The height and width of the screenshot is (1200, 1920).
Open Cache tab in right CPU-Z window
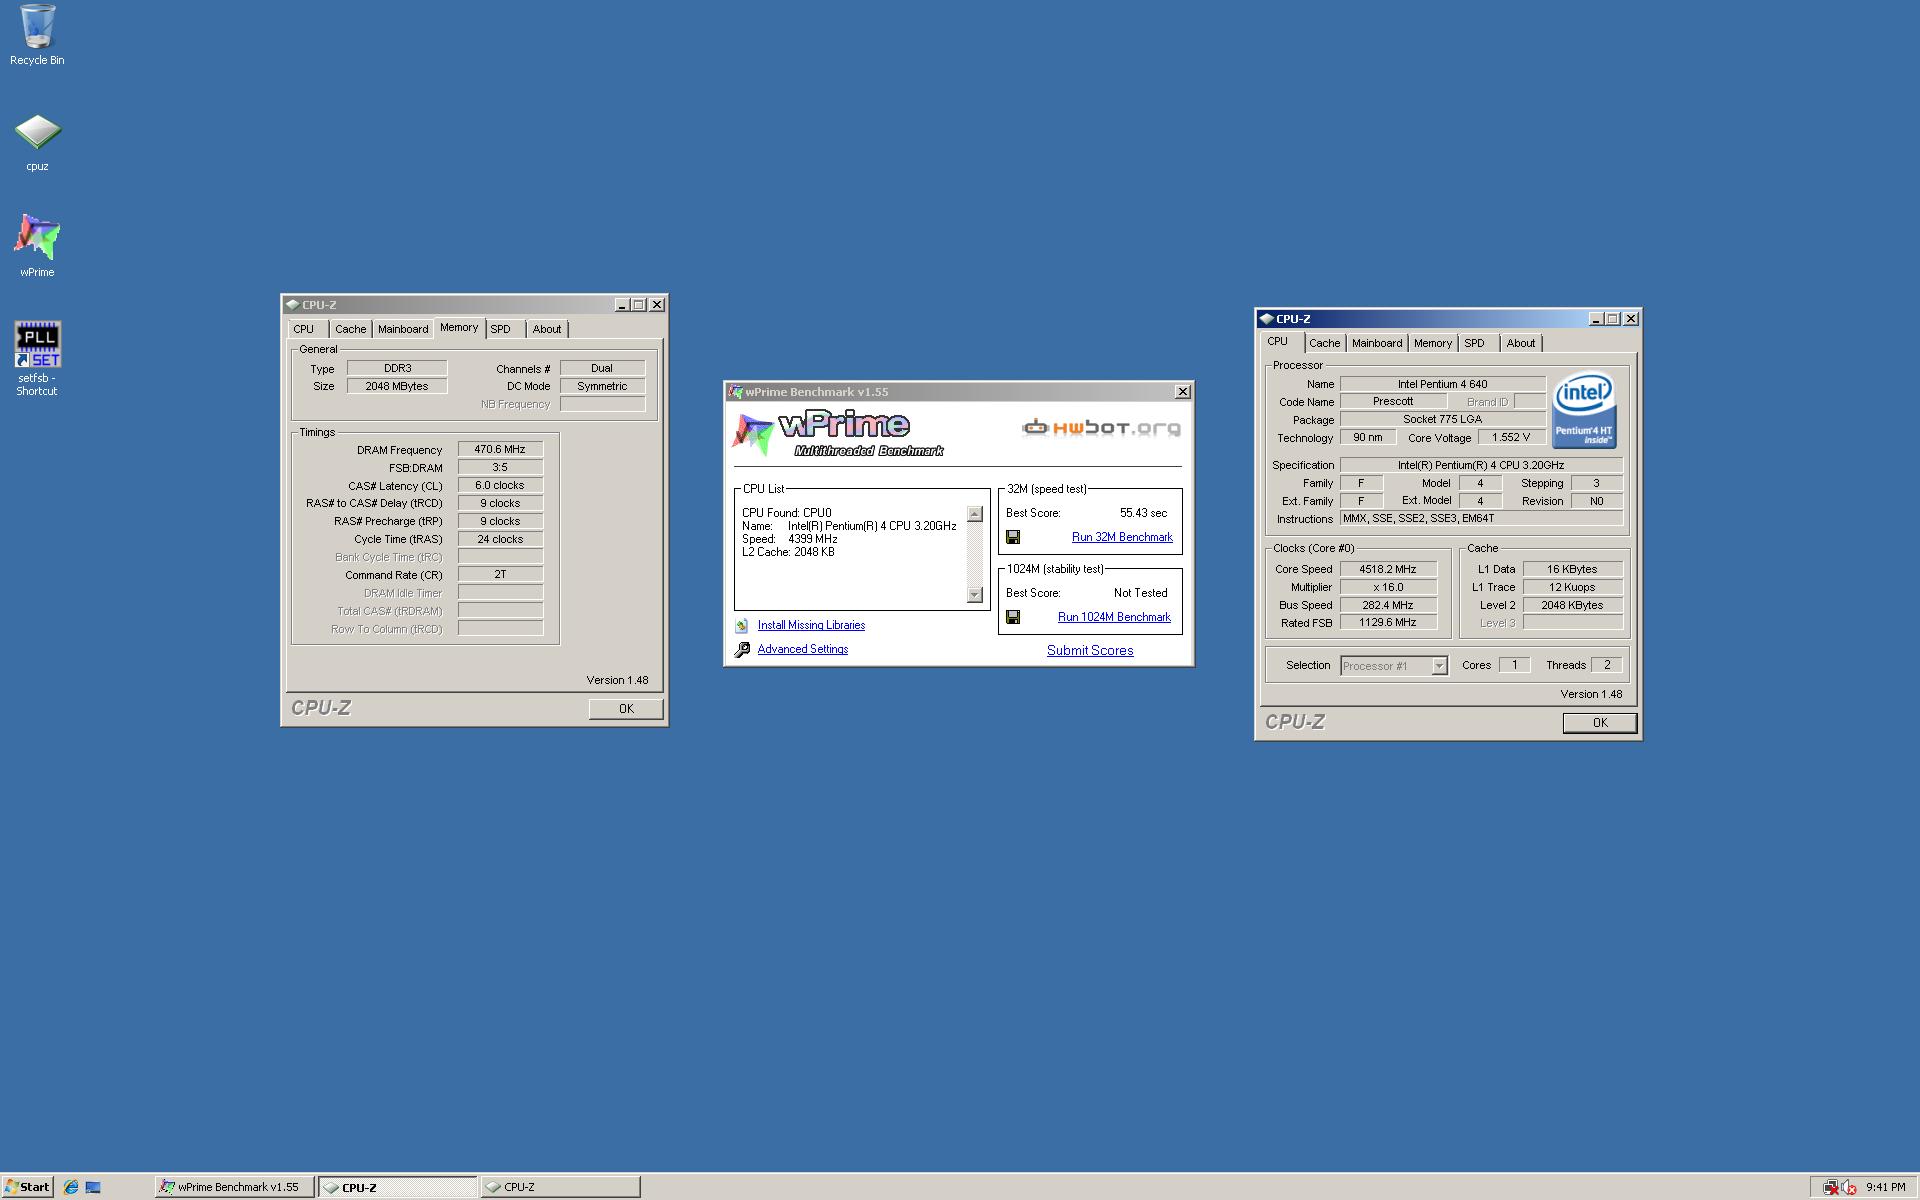pyautogui.click(x=1324, y=343)
